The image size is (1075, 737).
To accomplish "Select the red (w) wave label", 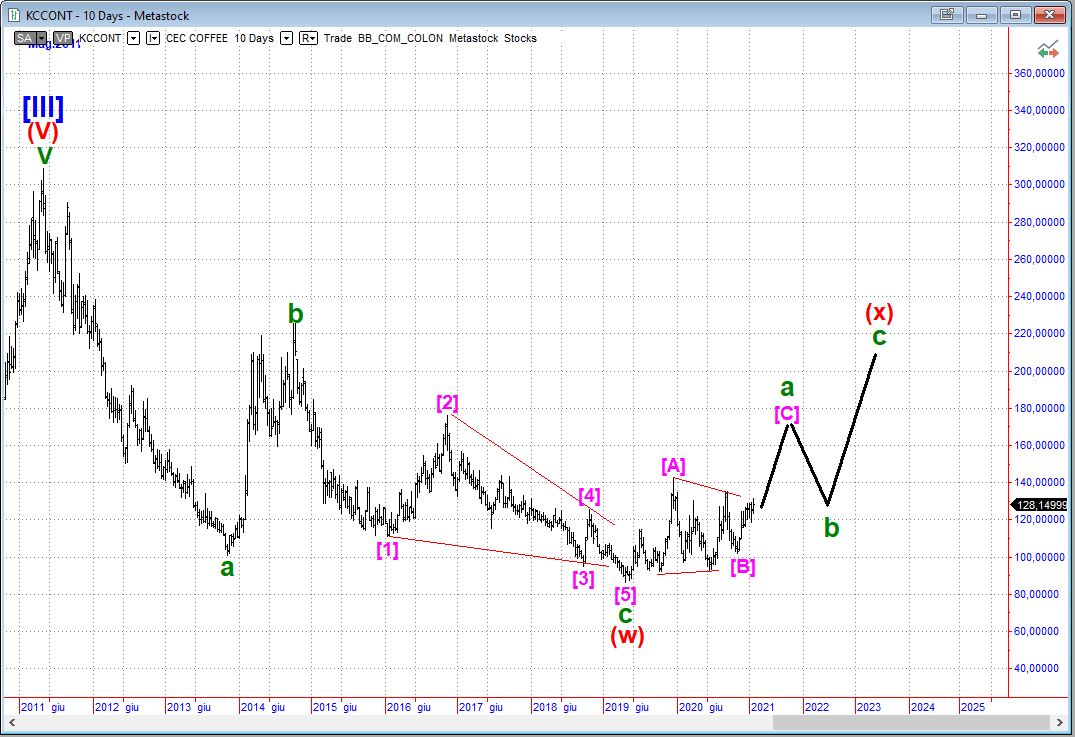I will point(627,636).
